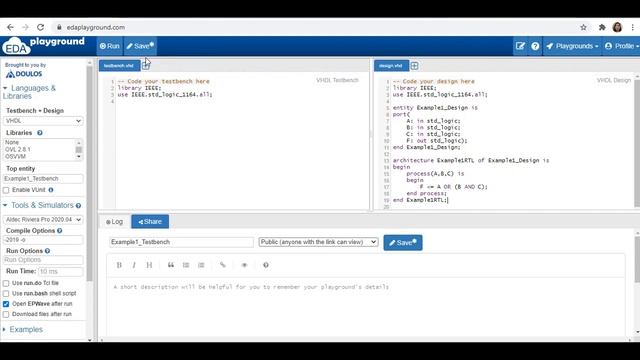Collapse the Tools & Simulators section
Image resolution: width=640 pixels, height=360 pixels.
tap(39, 205)
